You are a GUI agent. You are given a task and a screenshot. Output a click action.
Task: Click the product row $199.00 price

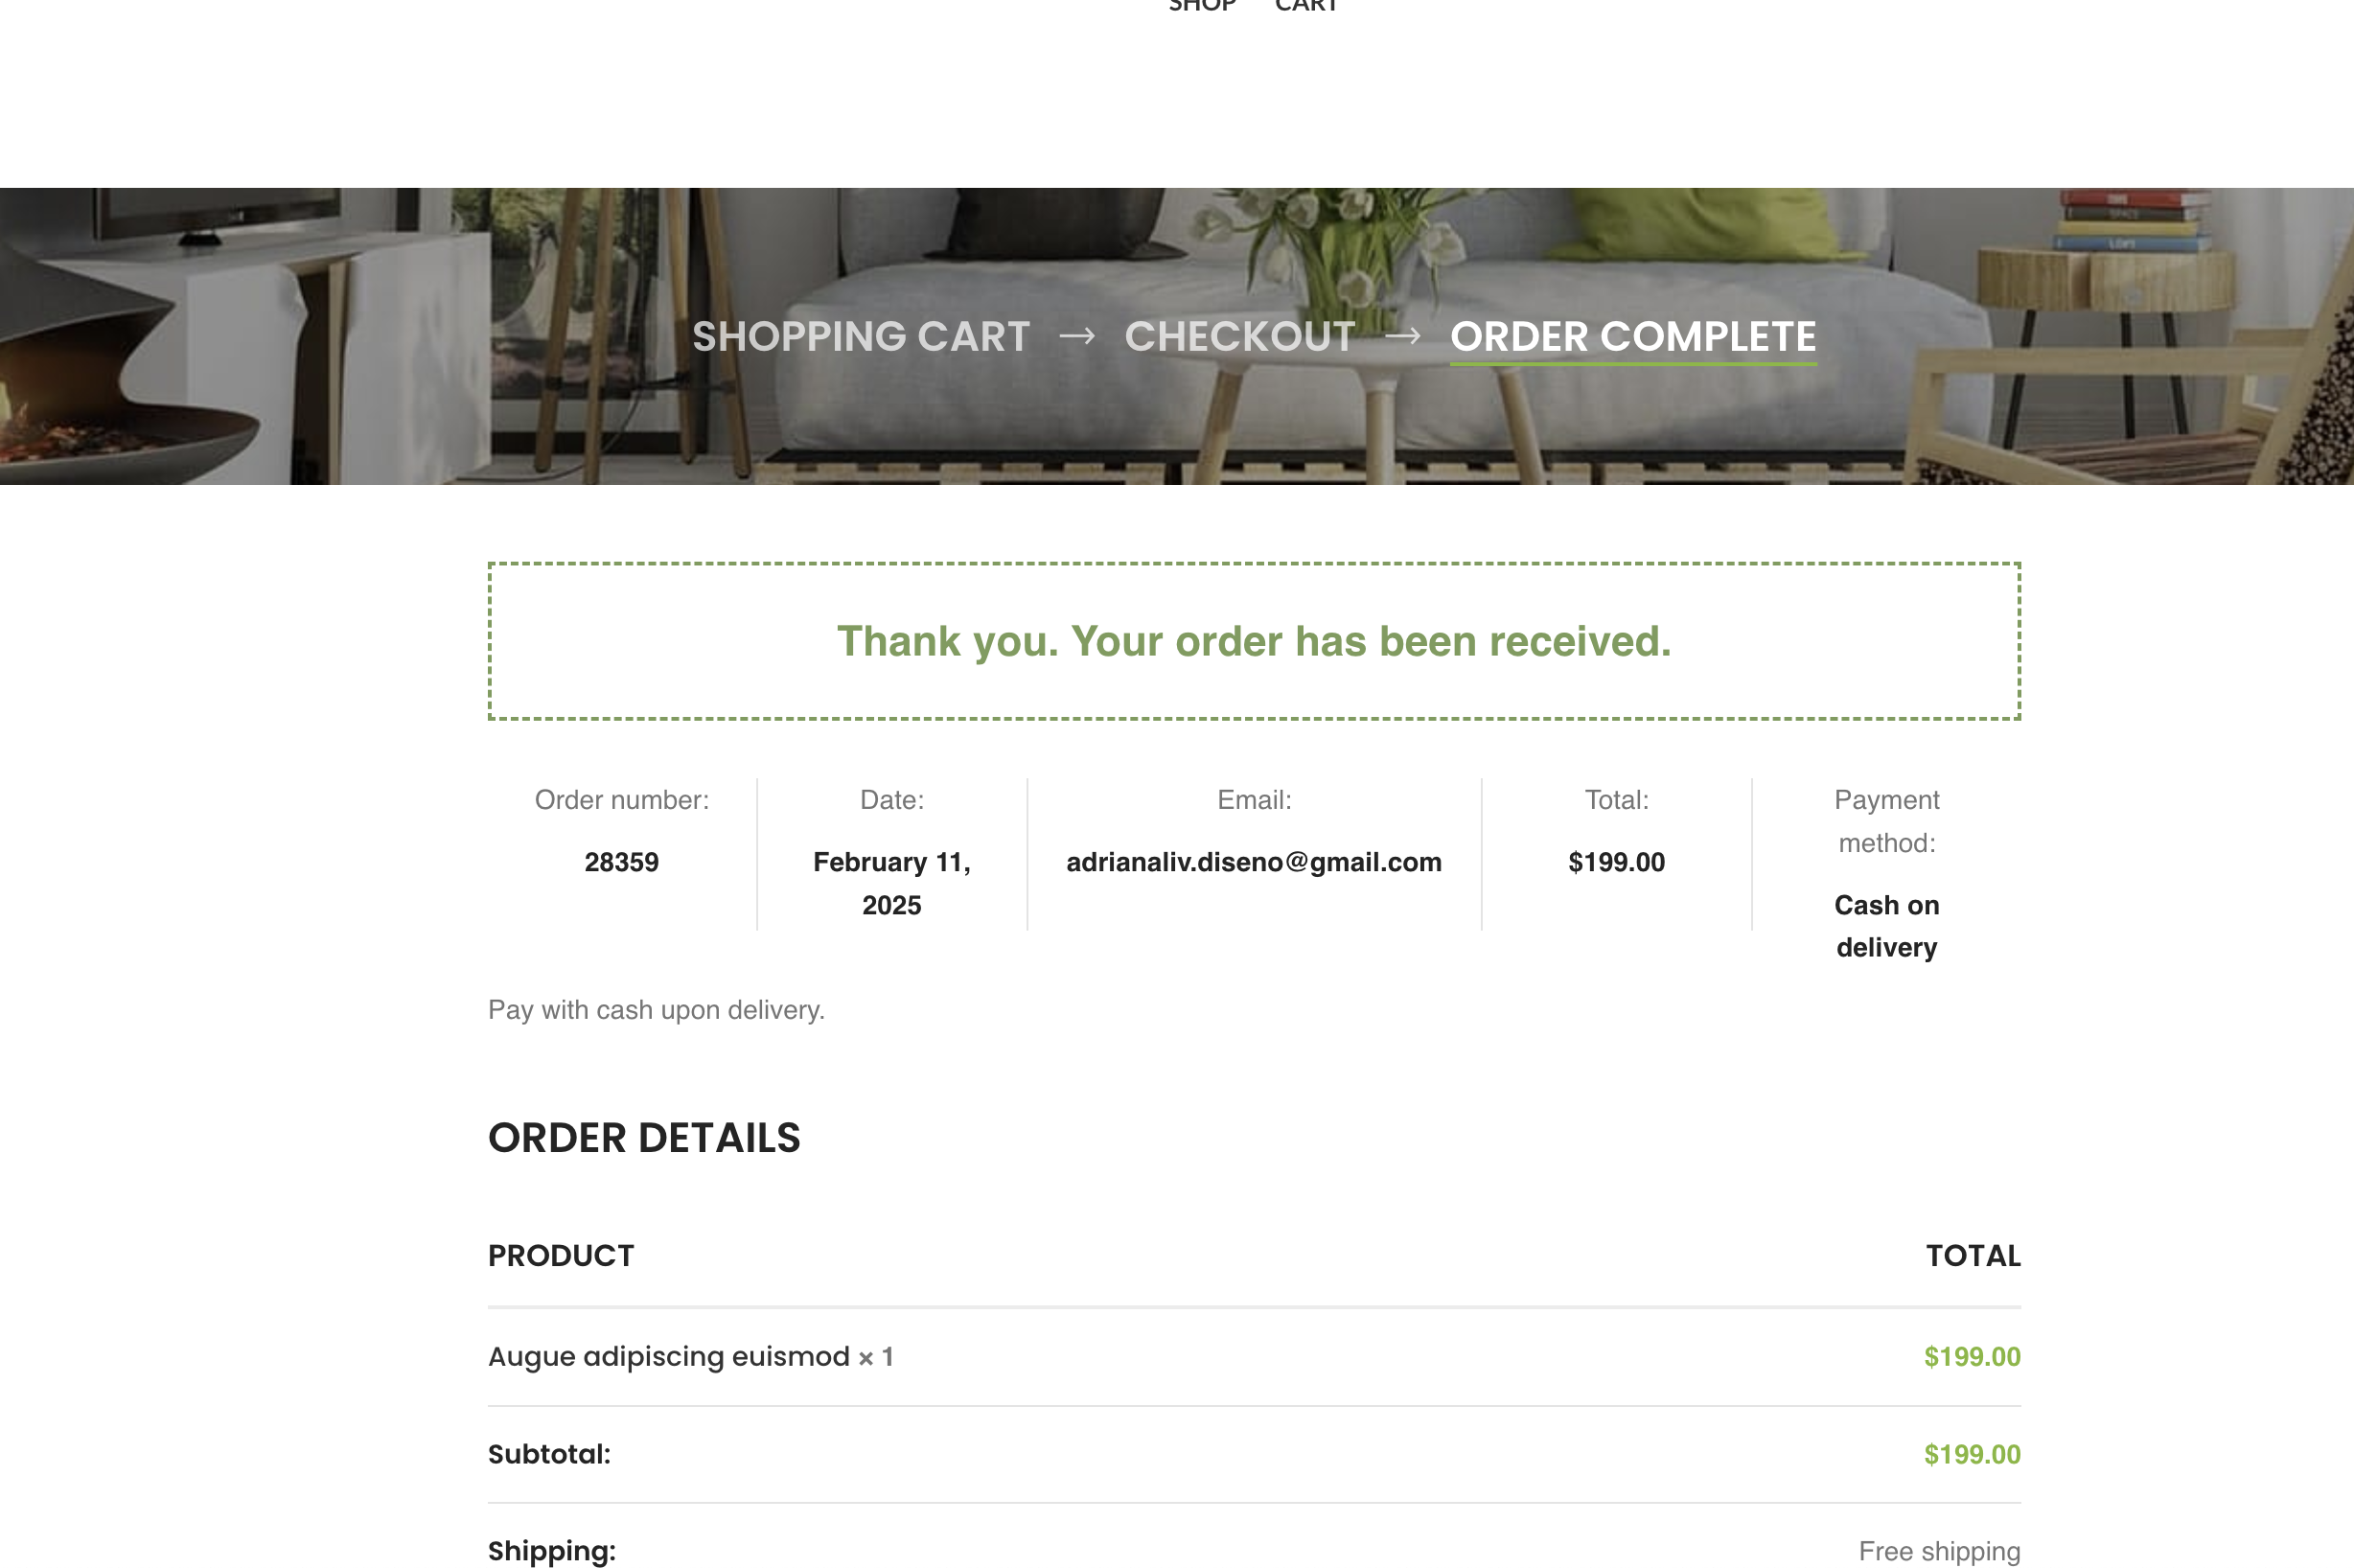(x=1972, y=1357)
